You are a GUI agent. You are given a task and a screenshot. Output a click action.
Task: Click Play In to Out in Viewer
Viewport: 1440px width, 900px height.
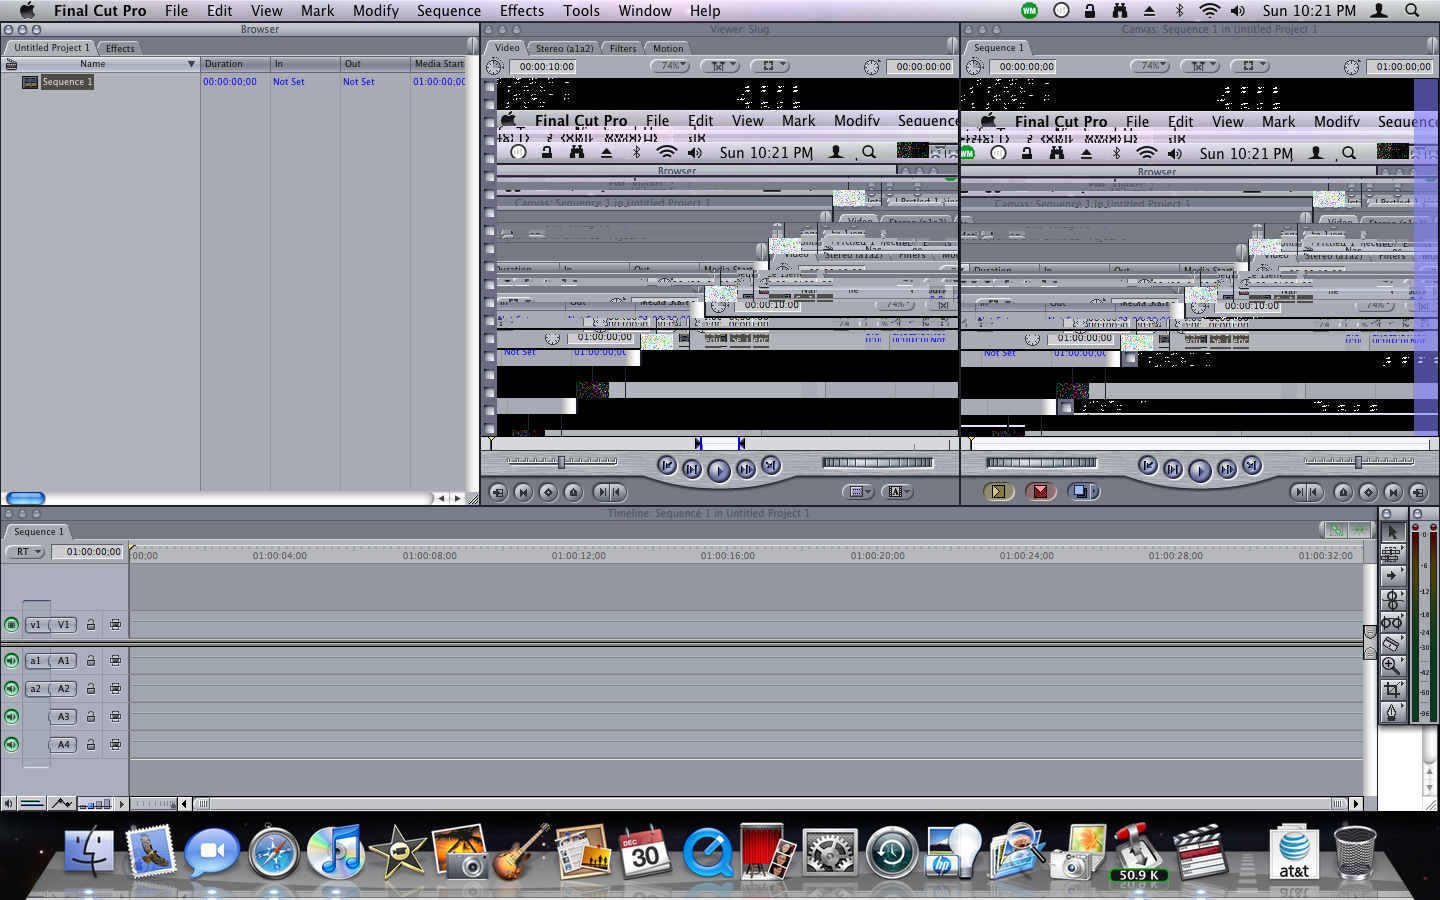click(x=692, y=468)
